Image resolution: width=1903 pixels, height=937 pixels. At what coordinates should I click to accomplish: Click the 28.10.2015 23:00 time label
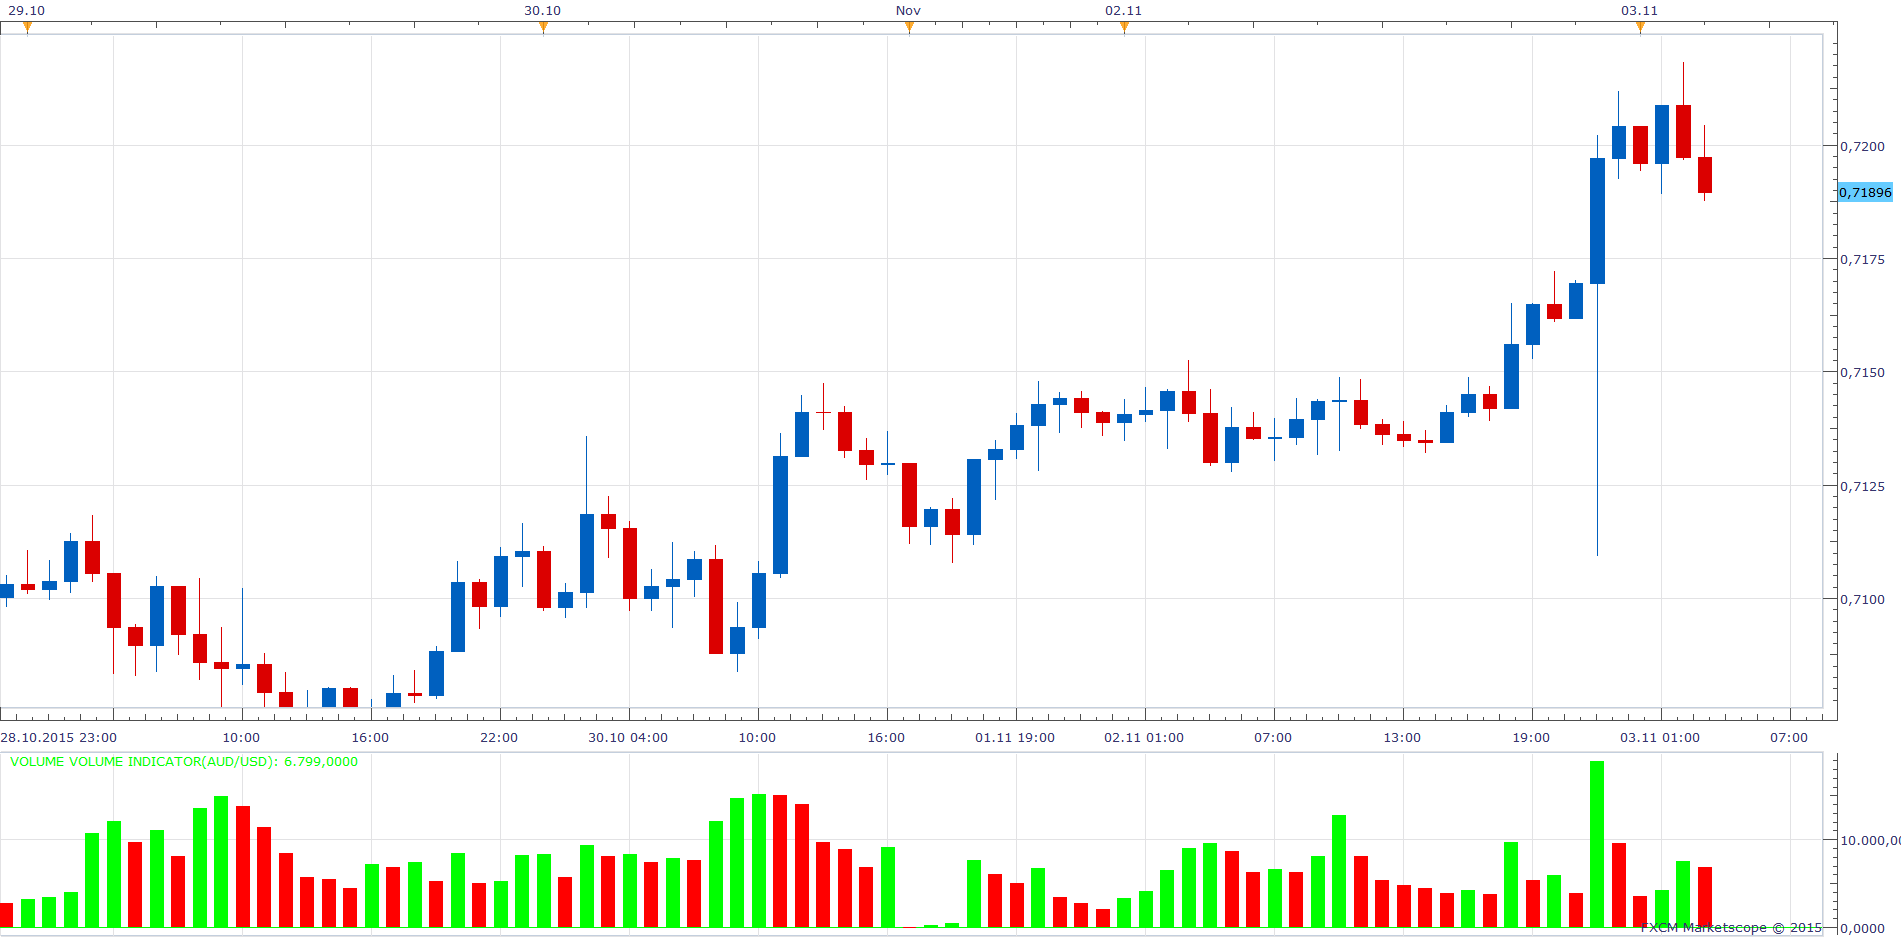point(58,737)
